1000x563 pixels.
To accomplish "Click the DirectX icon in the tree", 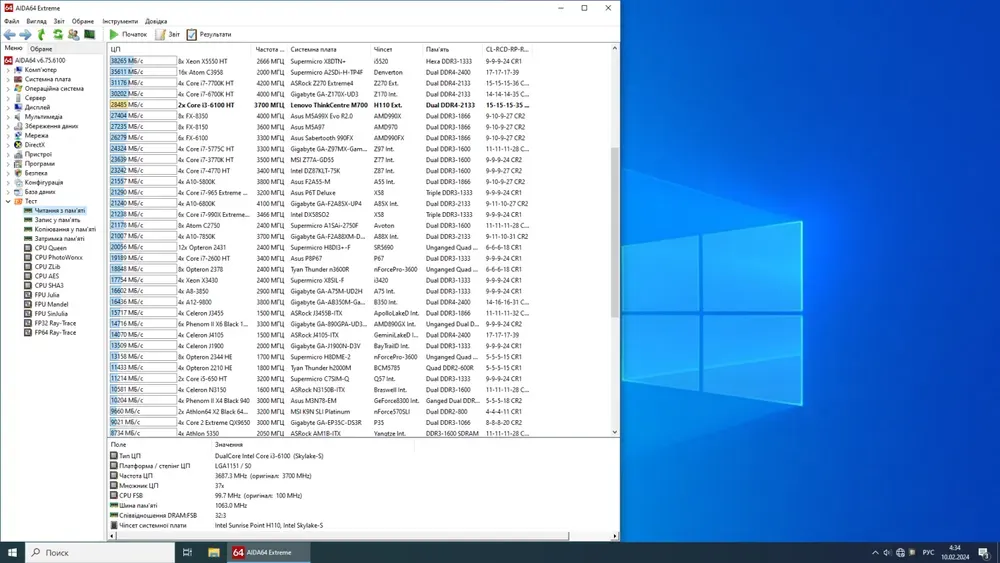I will click(x=17, y=145).
